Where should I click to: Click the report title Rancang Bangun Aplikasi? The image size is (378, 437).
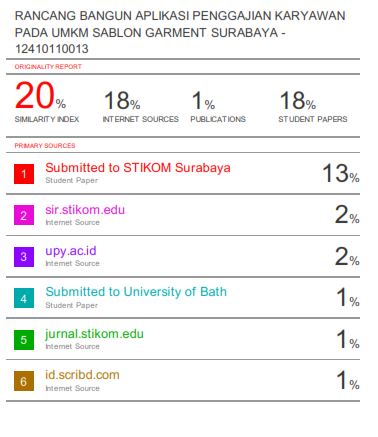[180, 32]
